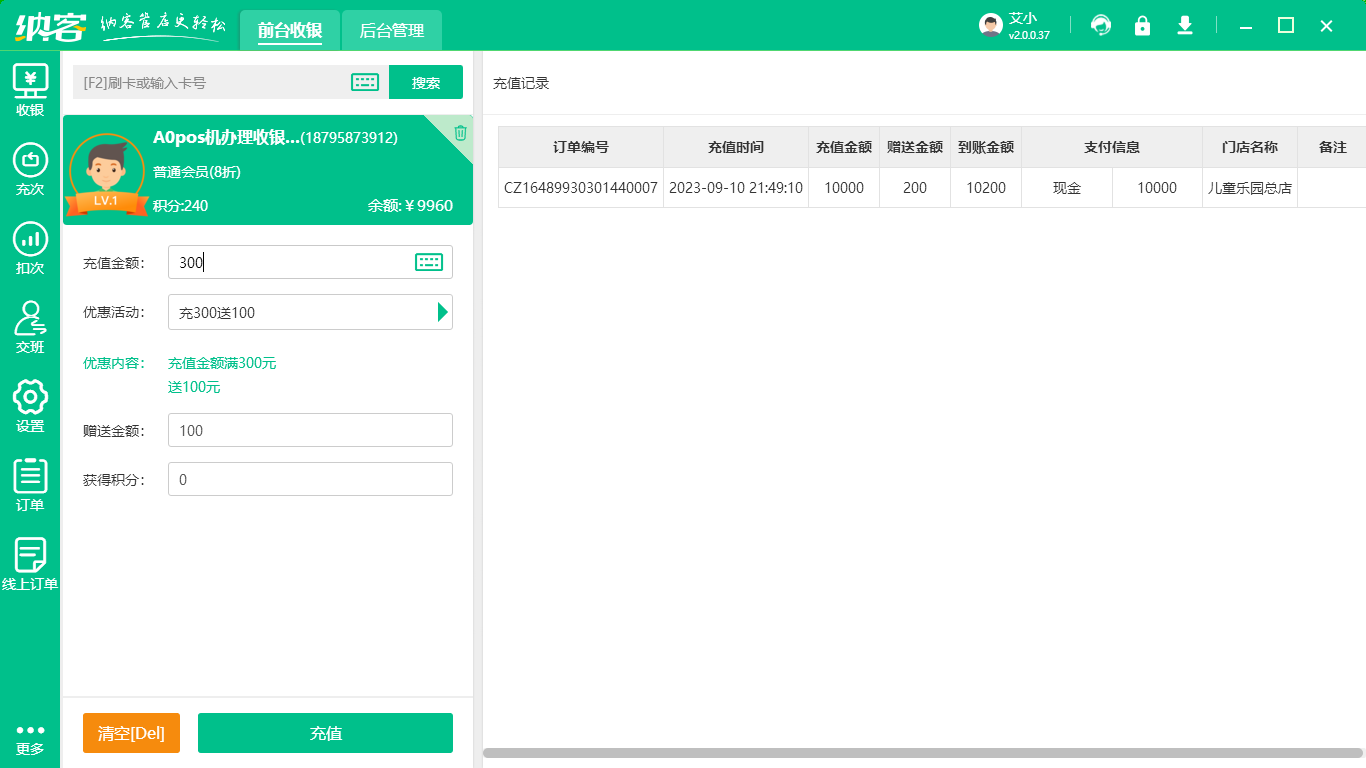Click the 充值 recharge button
The height and width of the screenshot is (768, 1366).
[325, 733]
